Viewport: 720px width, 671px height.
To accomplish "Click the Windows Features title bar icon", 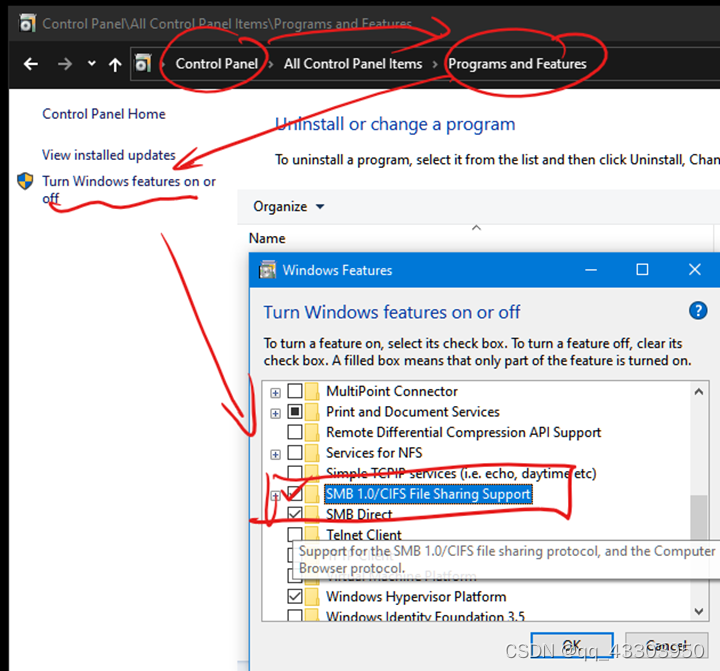I will [268, 270].
